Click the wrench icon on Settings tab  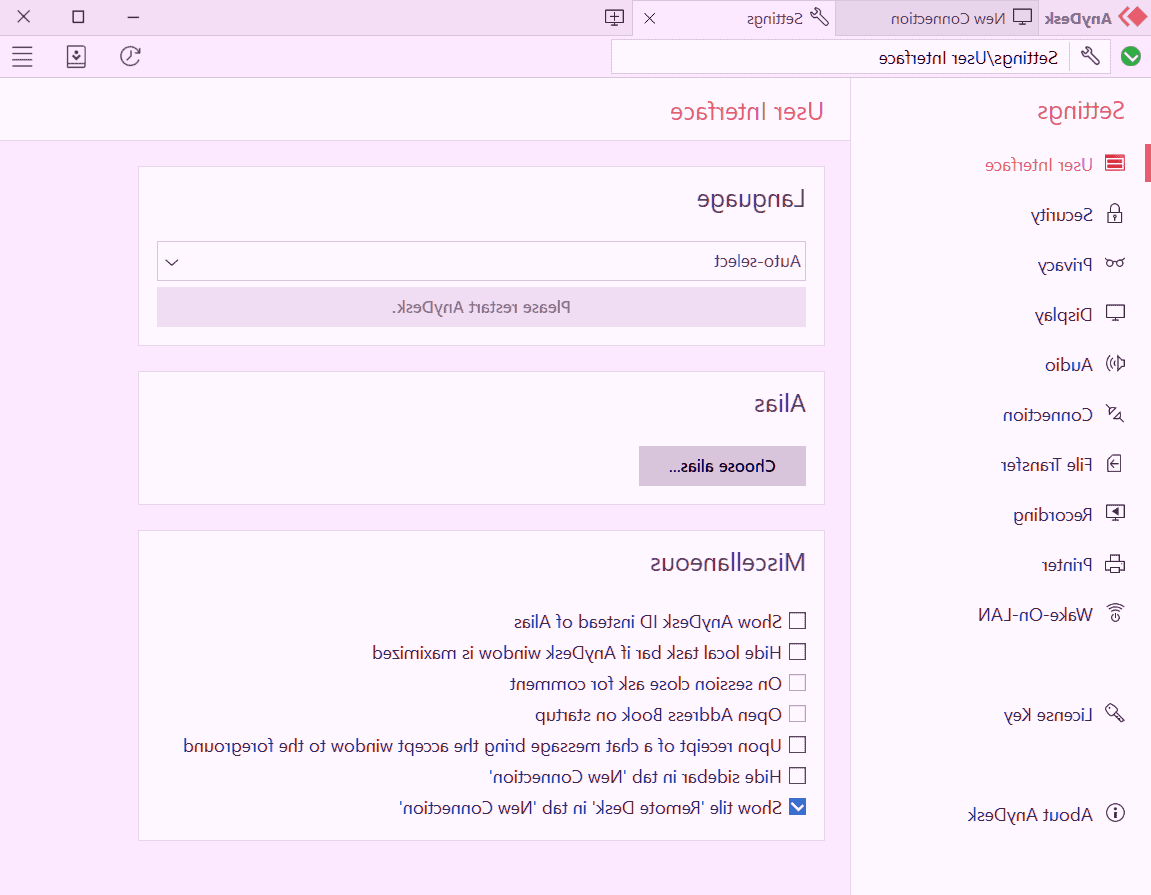(x=819, y=18)
